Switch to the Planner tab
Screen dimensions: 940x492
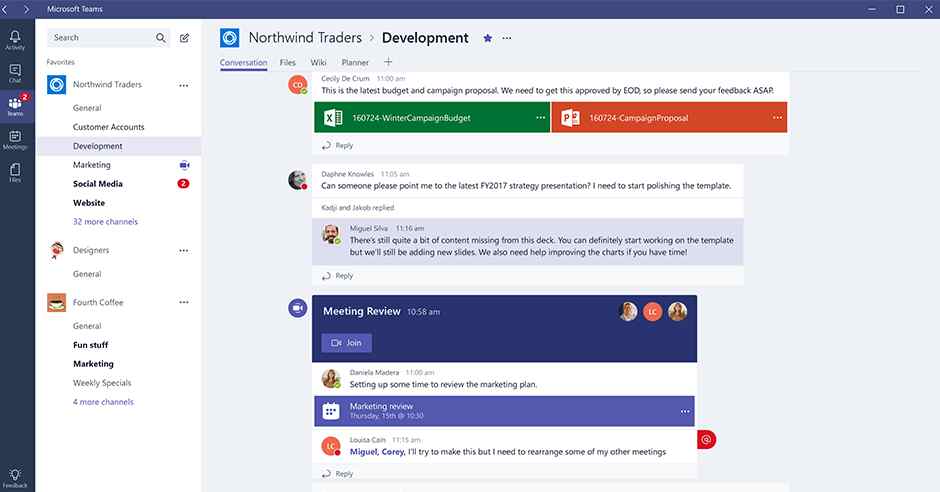[x=355, y=63]
